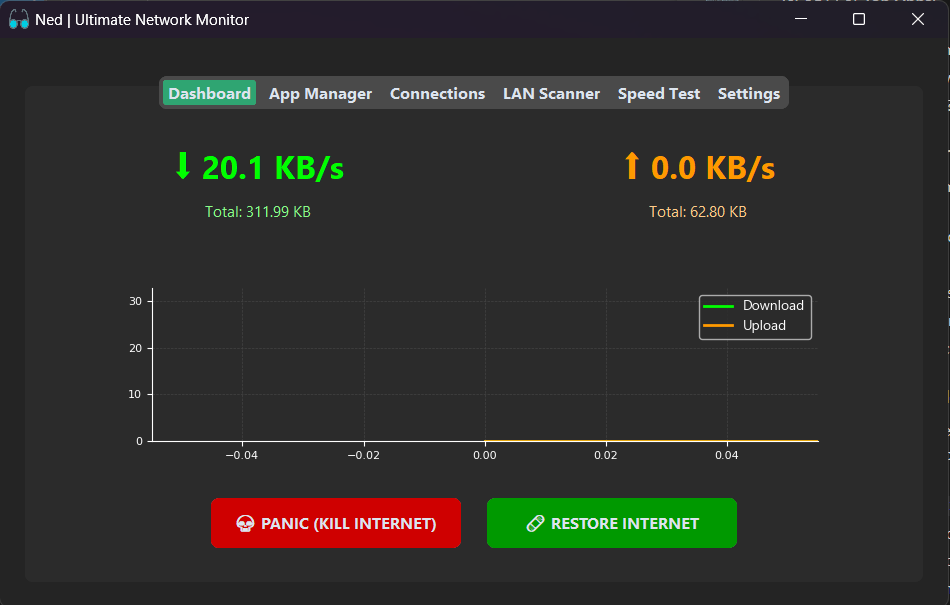The width and height of the screenshot is (950, 605).
Task: Open the LAN Scanner tab
Action: (551, 93)
